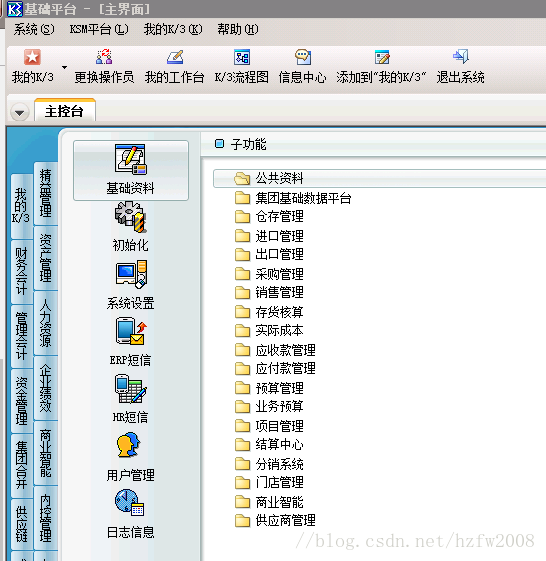Open the 我的K/3 star toolbar icon

point(32,58)
